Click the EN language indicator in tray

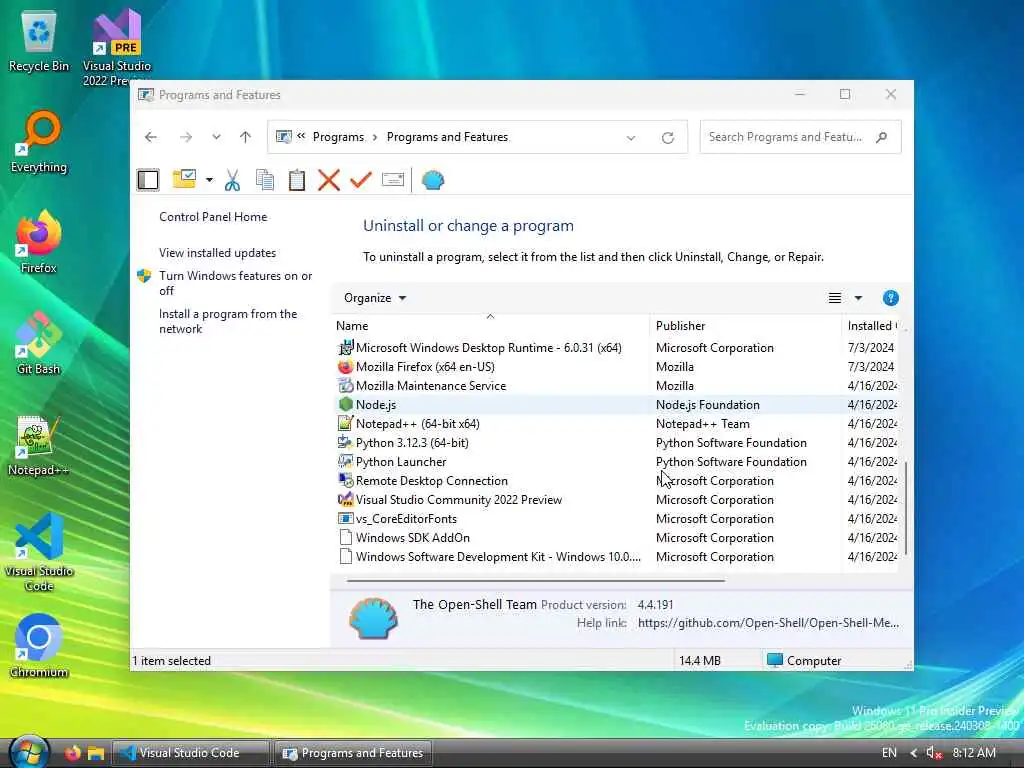[889, 753]
